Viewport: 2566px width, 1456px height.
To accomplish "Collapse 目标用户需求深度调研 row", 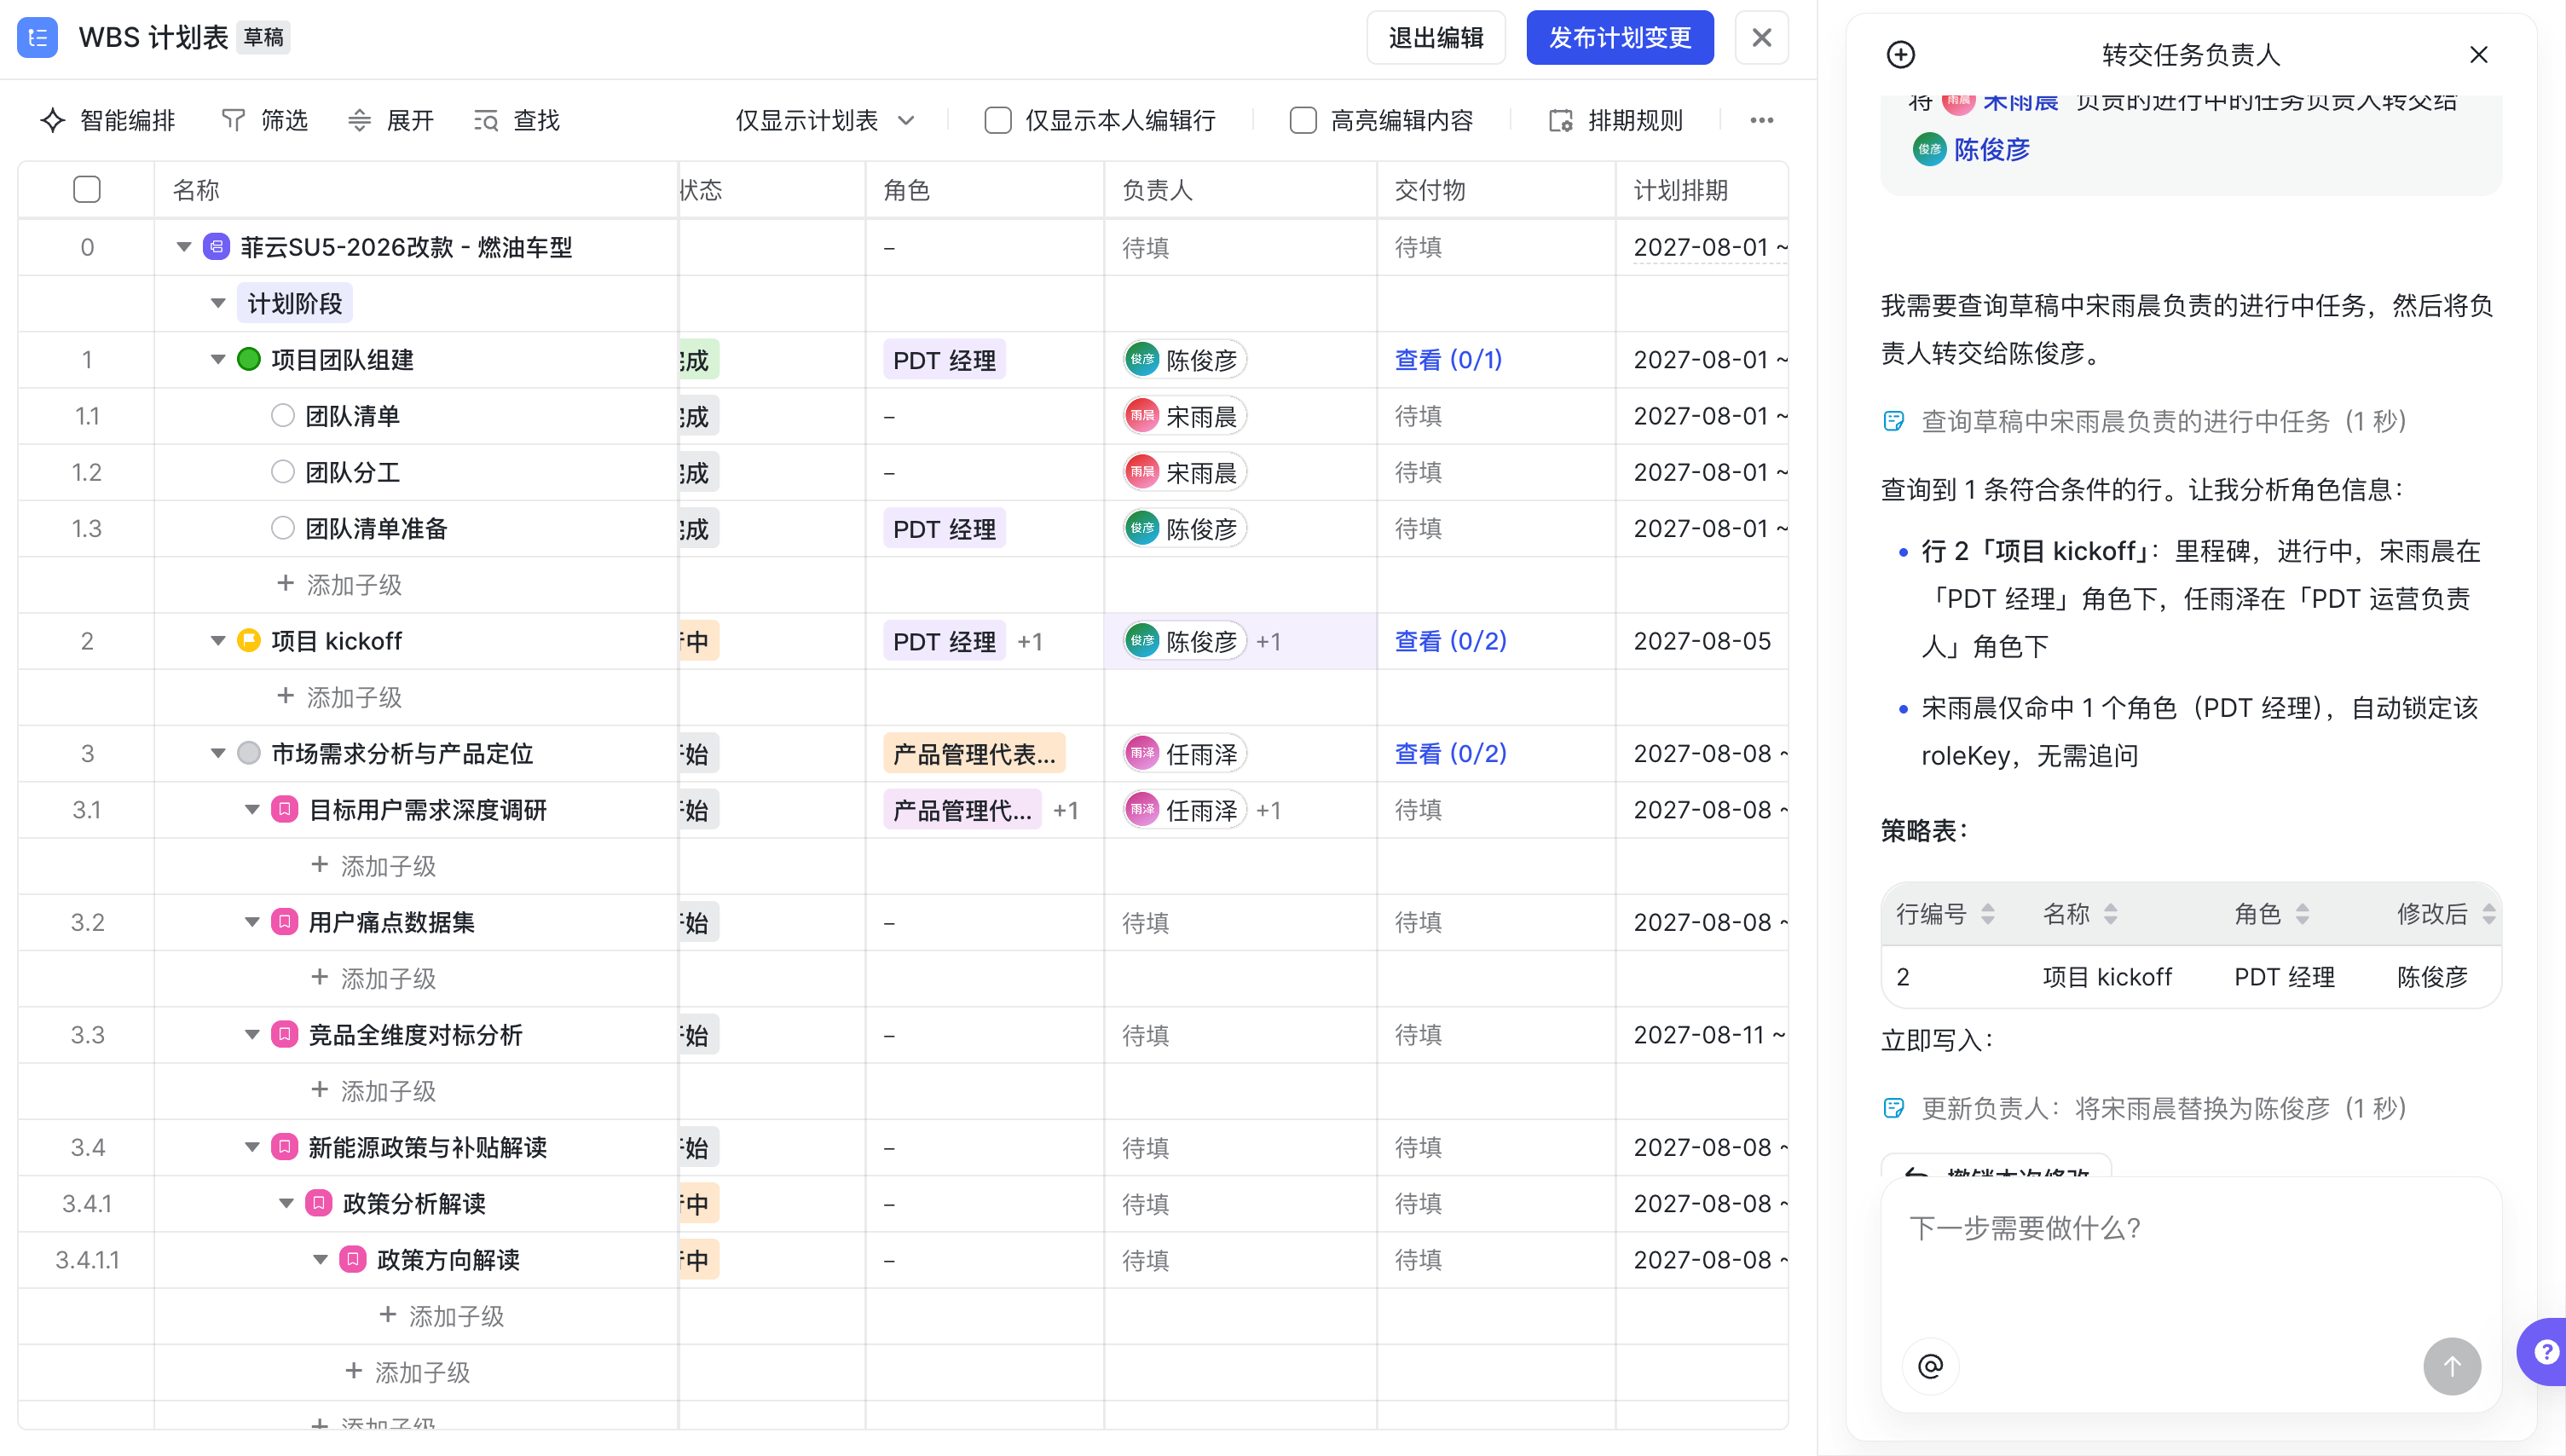I will coord(252,809).
